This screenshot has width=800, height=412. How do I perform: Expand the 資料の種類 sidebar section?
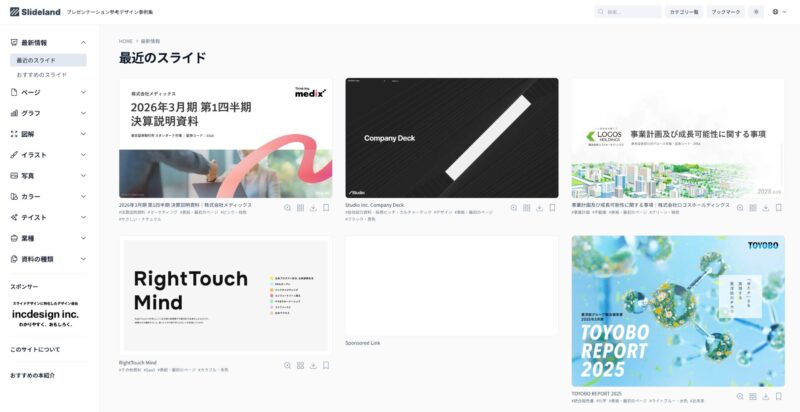point(48,259)
